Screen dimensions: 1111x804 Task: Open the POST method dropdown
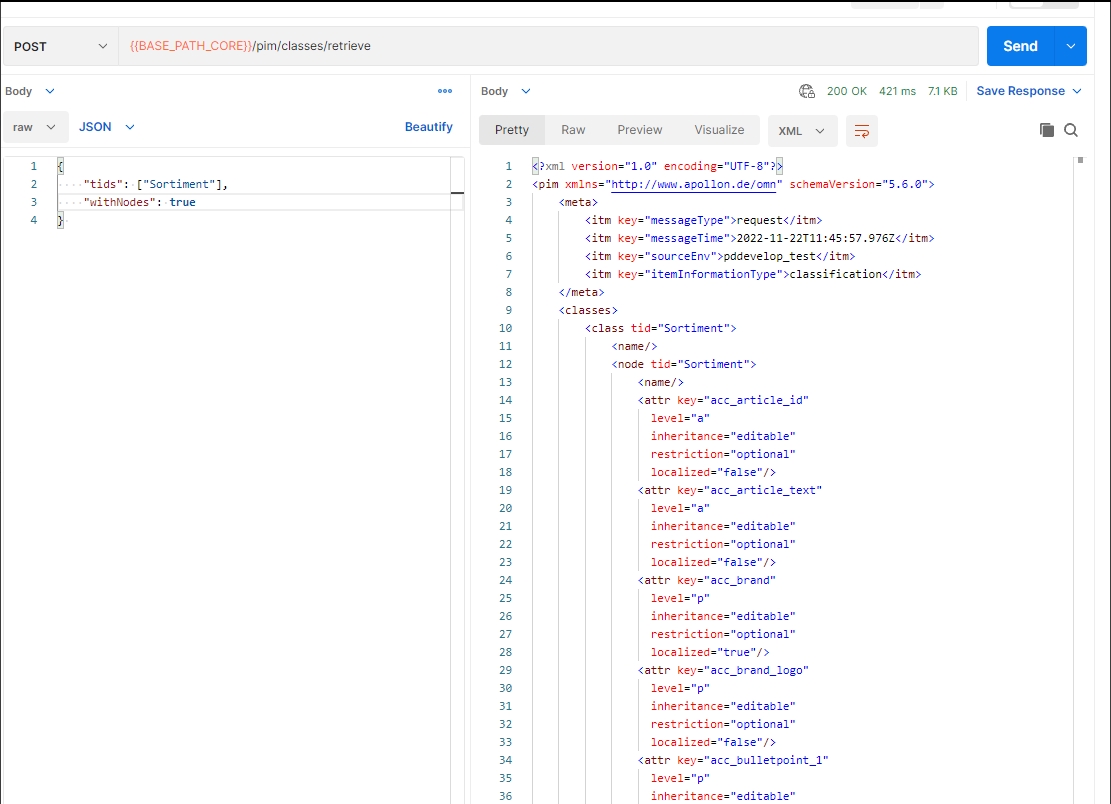60,46
